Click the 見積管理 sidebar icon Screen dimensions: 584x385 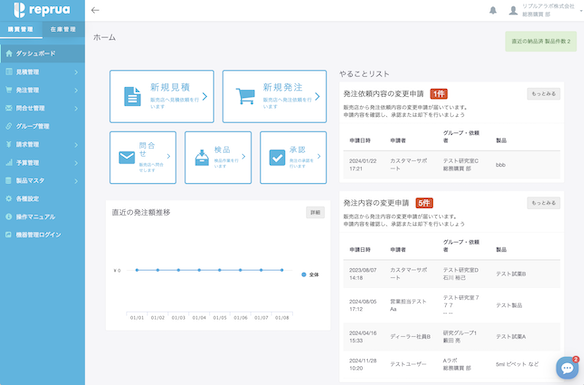pos(9,72)
